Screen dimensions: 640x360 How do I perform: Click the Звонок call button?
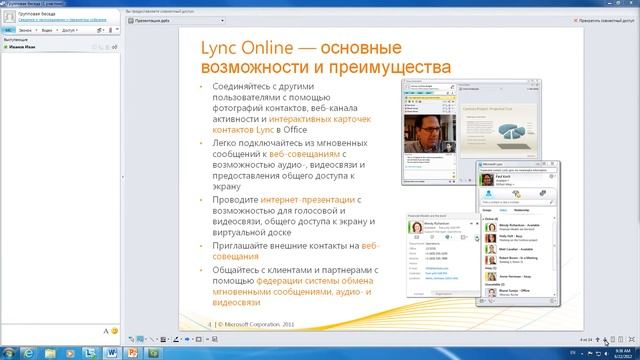[x=25, y=30]
